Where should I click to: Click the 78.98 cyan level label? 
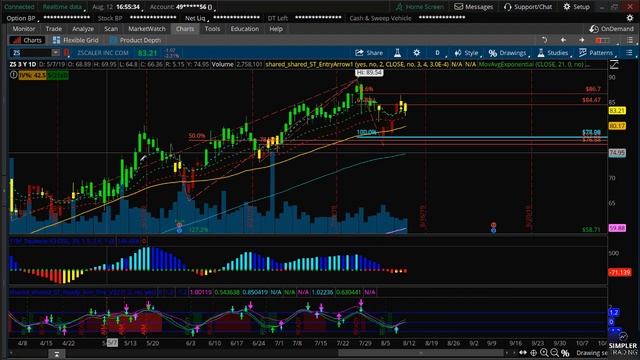click(x=591, y=132)
